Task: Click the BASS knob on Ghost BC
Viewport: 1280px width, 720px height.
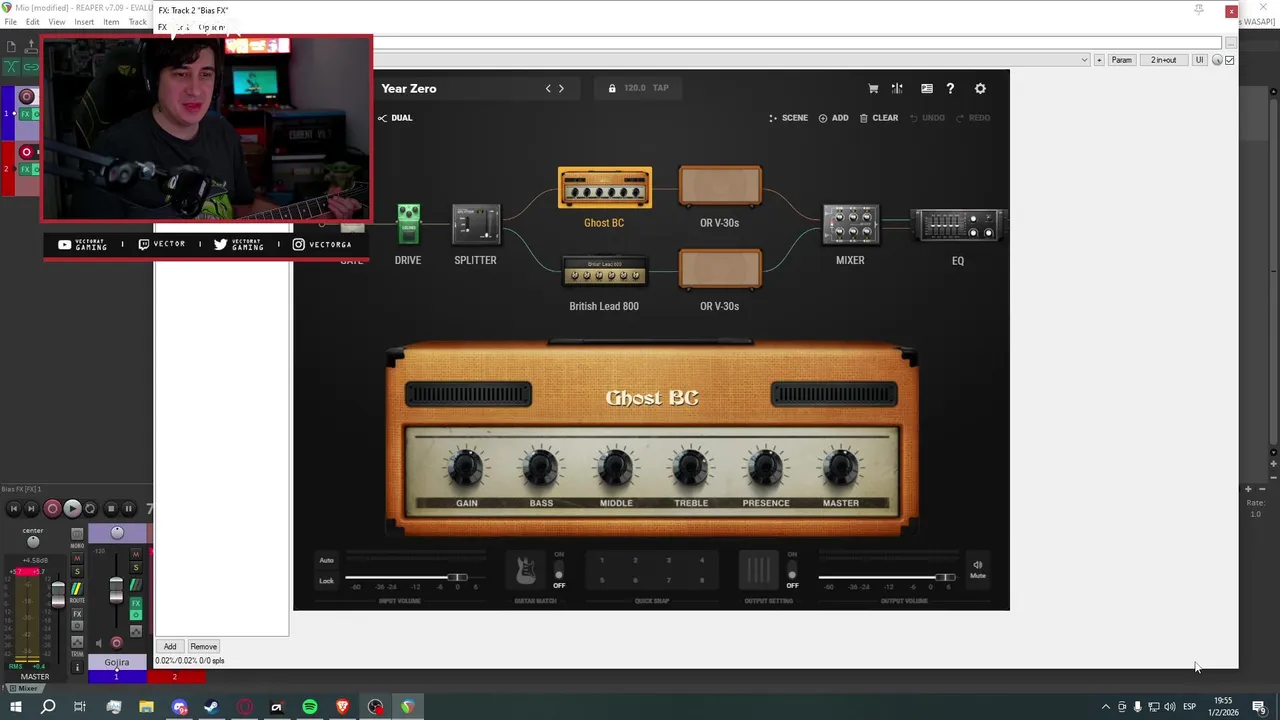Action: tap(541, 467)
